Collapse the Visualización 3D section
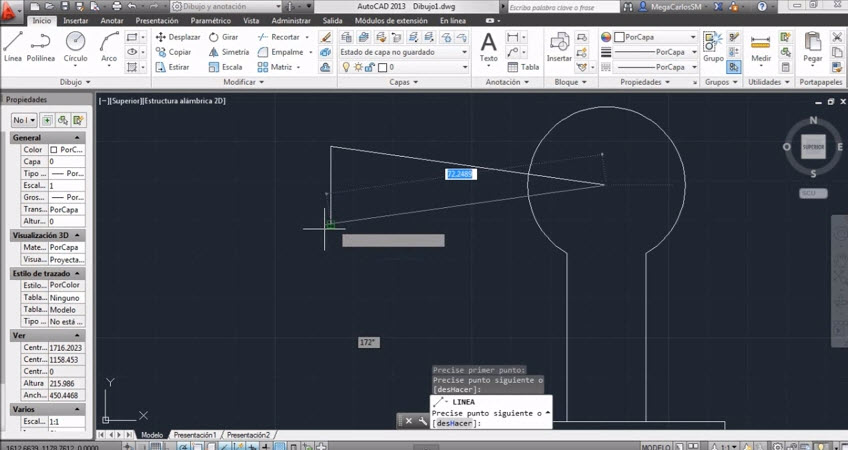 coord(77,235)
